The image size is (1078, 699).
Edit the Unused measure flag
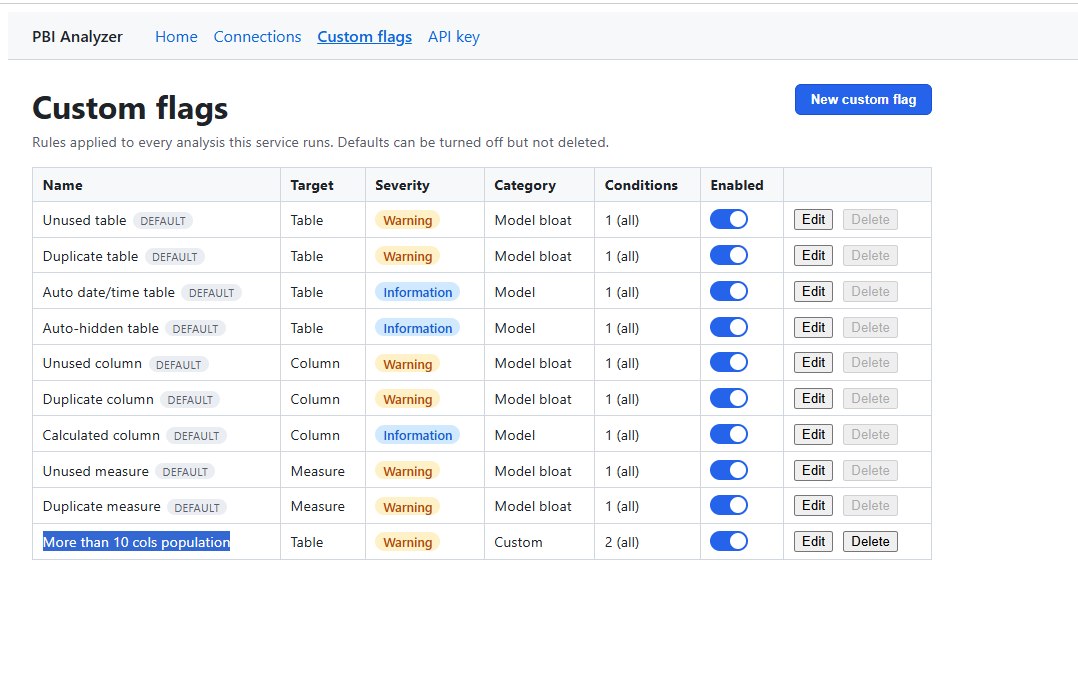coord(813,470)
